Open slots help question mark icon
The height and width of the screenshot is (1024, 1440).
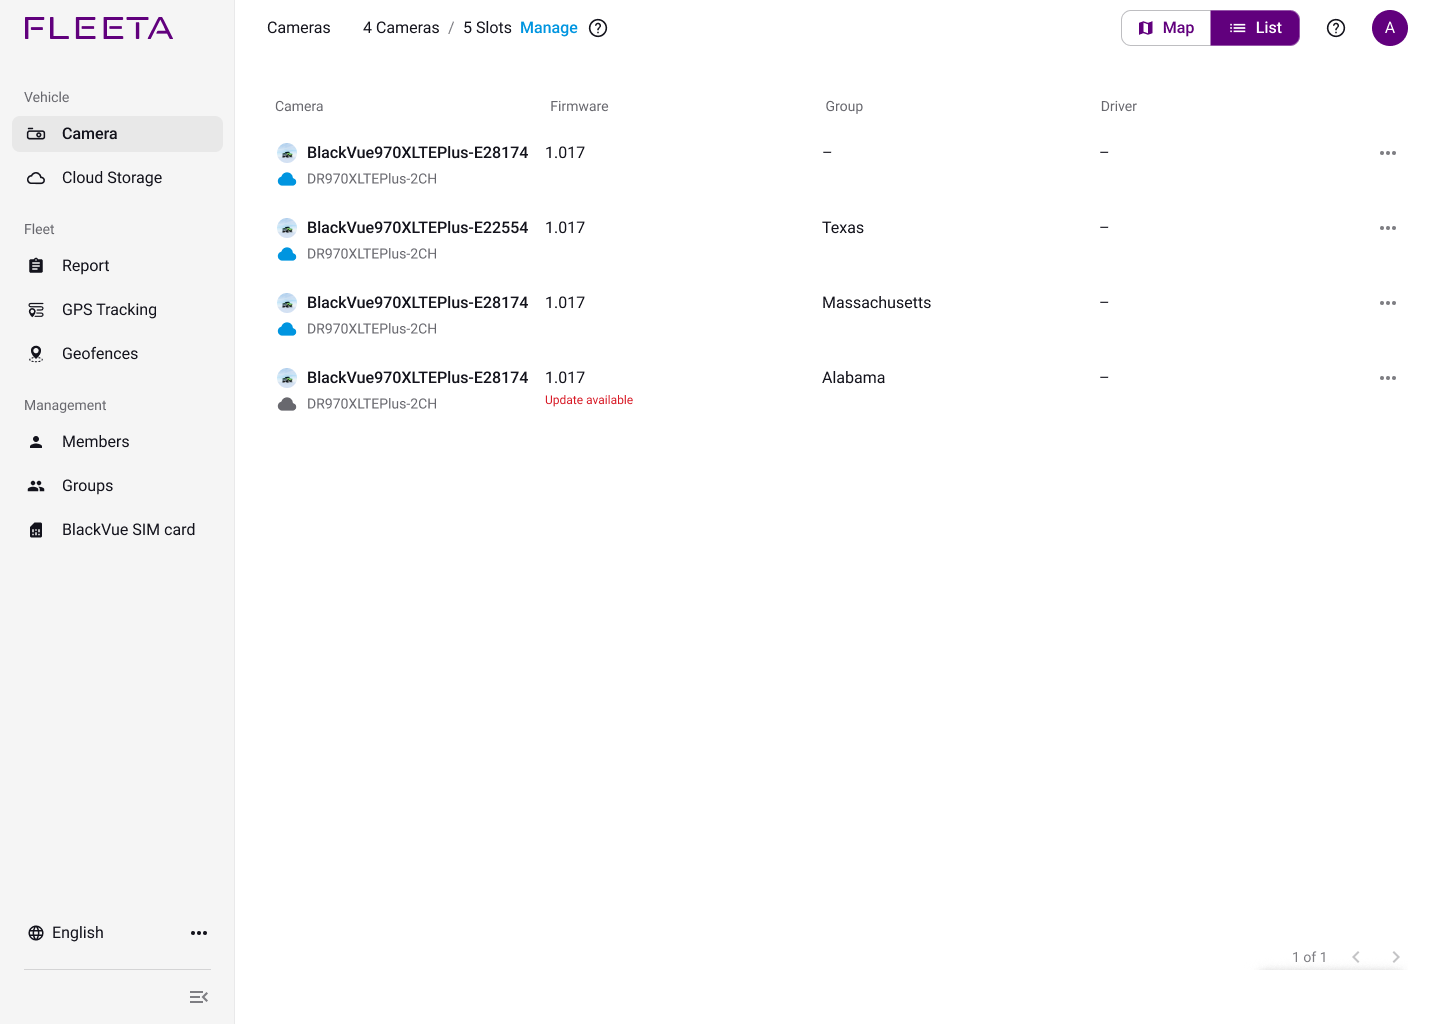click(598, 28)
